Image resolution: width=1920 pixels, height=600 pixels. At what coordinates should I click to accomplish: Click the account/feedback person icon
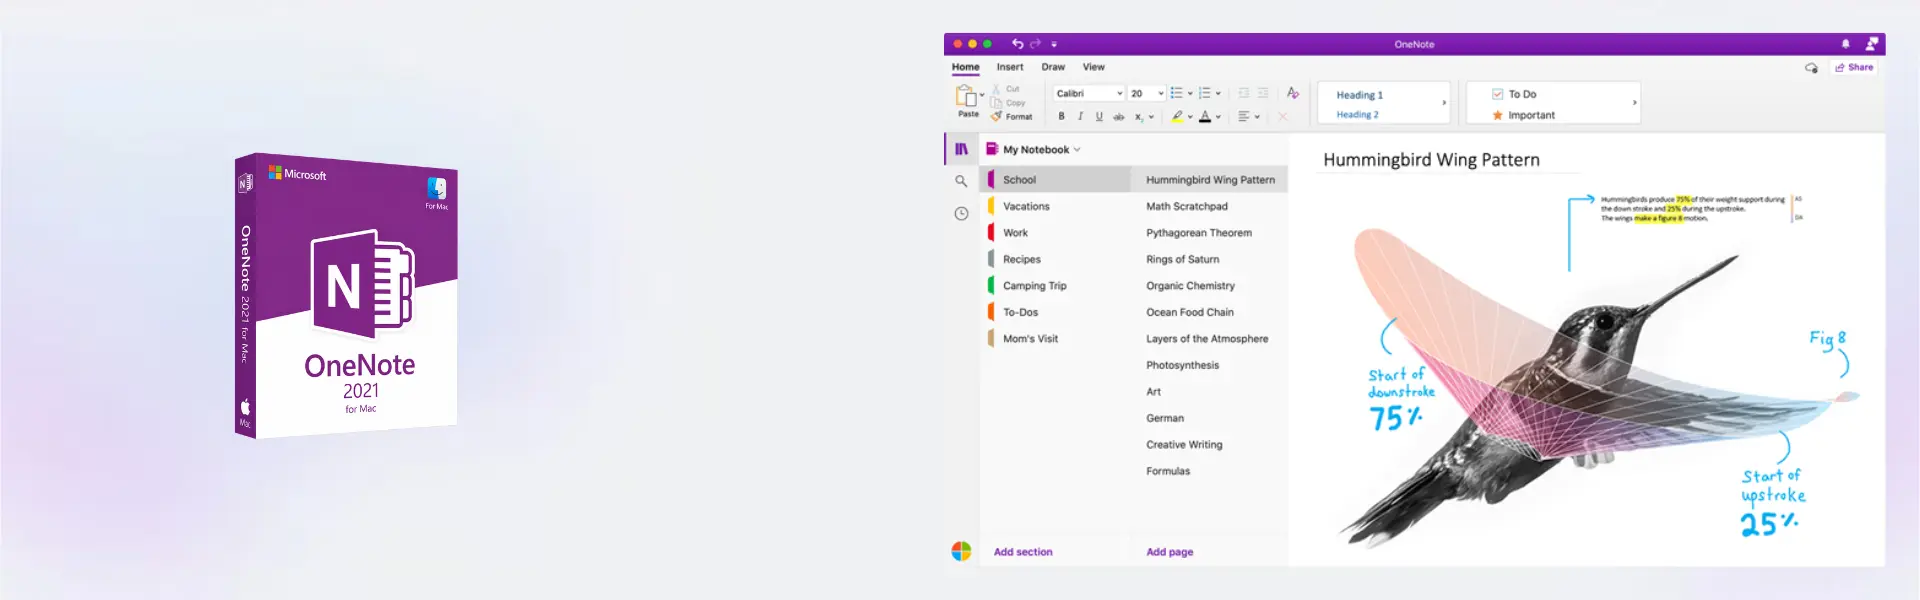pyautogui.click(x=1872, y=43)
